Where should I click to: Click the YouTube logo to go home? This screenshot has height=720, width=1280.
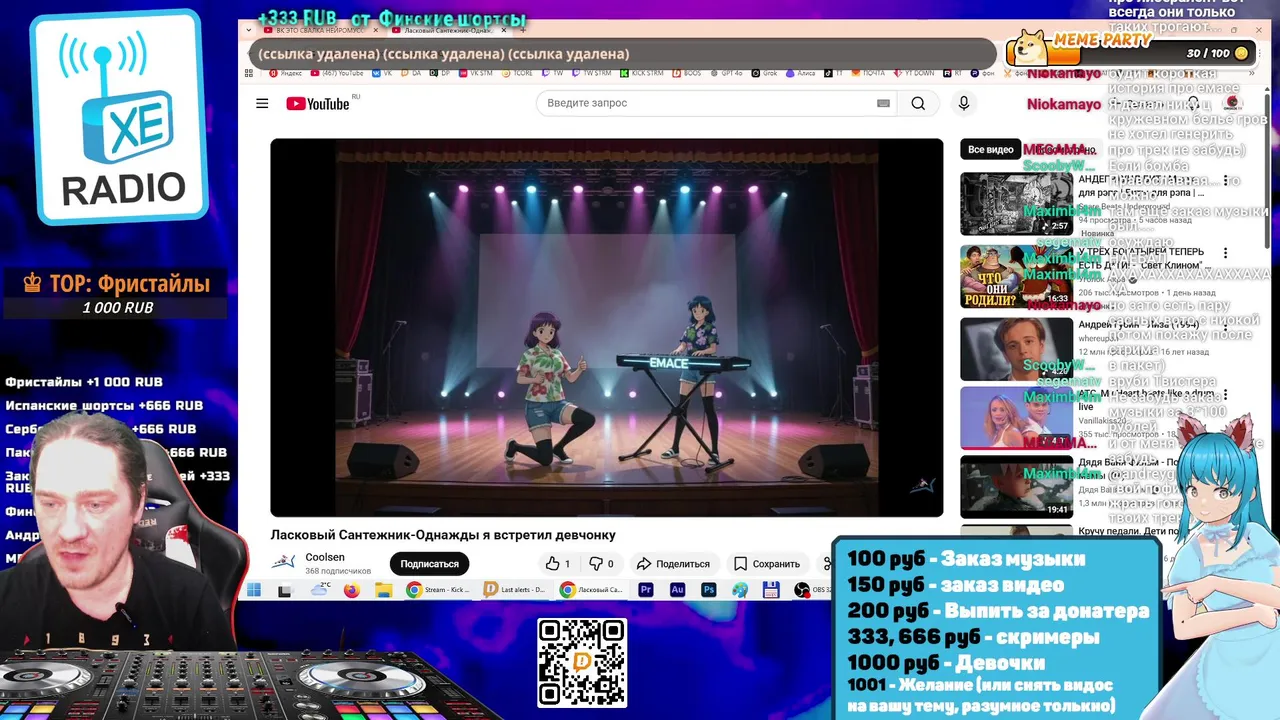click(x=318, y=104)
